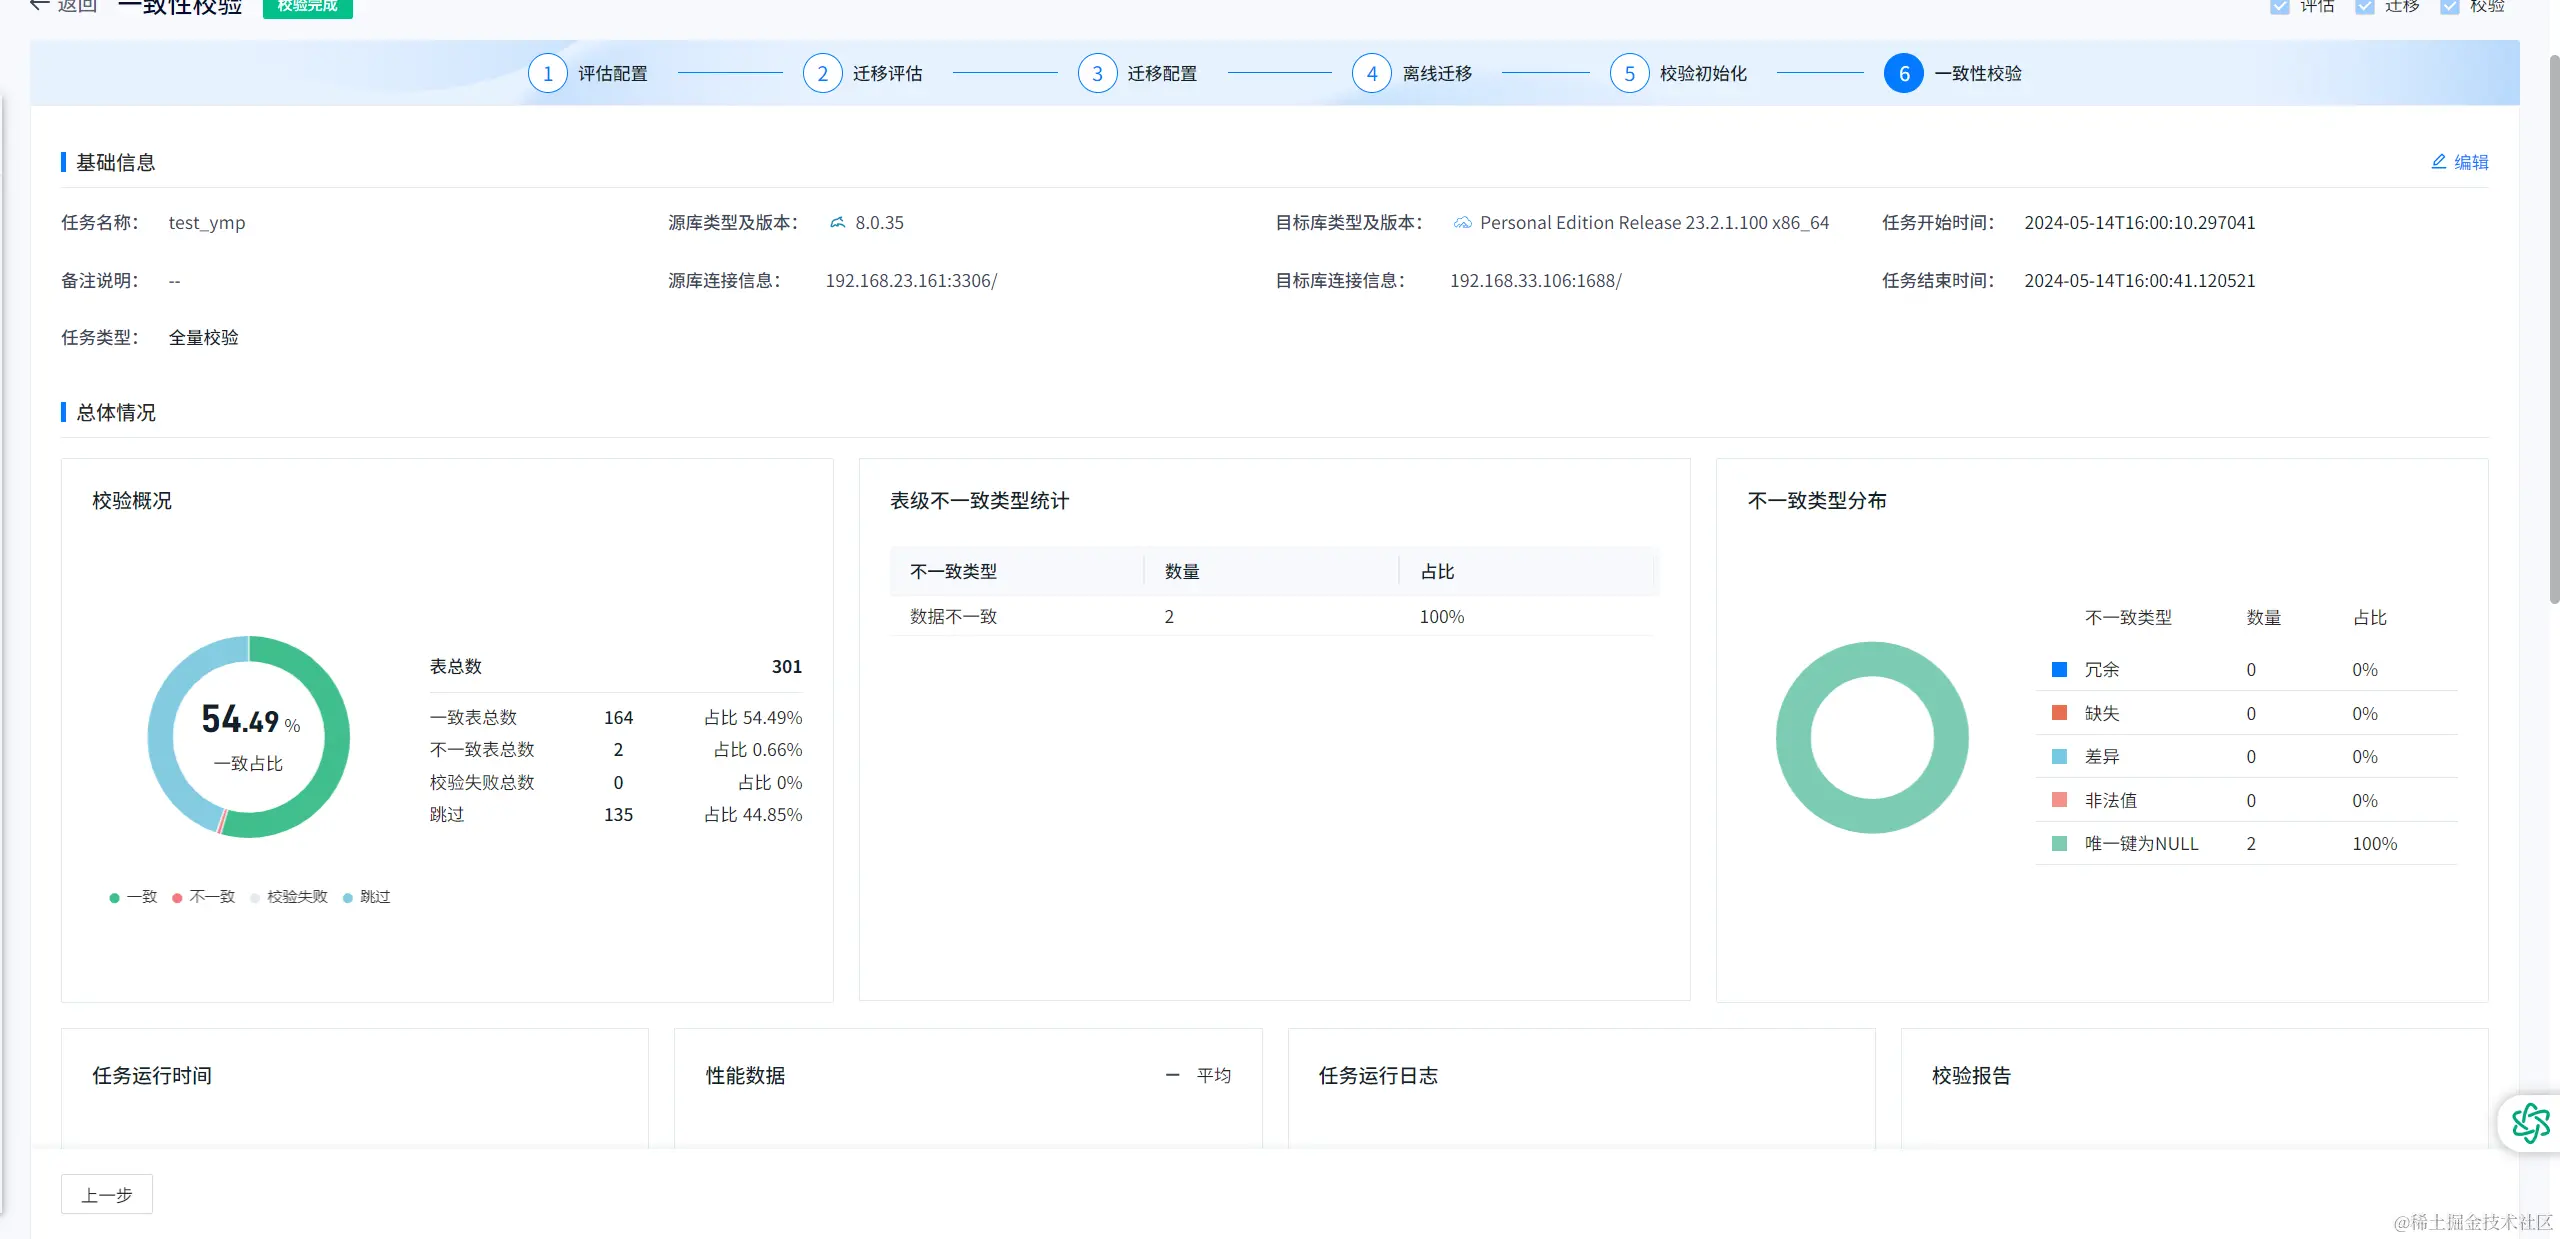Open the floating assistant icon at right edge
Viewport: 2560px width, 1239px height.
pos(2530,1123)
